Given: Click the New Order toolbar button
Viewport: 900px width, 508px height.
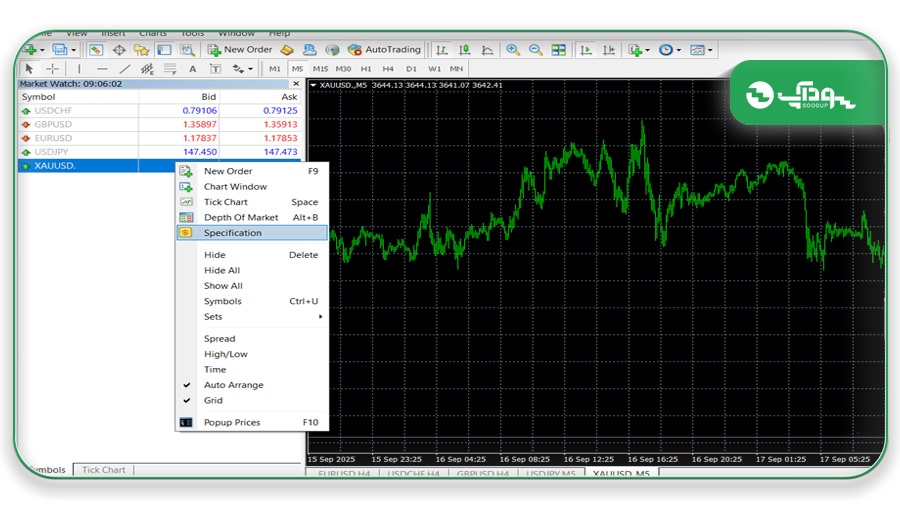Looking at the screenshot, I should [x=240, y=50].
